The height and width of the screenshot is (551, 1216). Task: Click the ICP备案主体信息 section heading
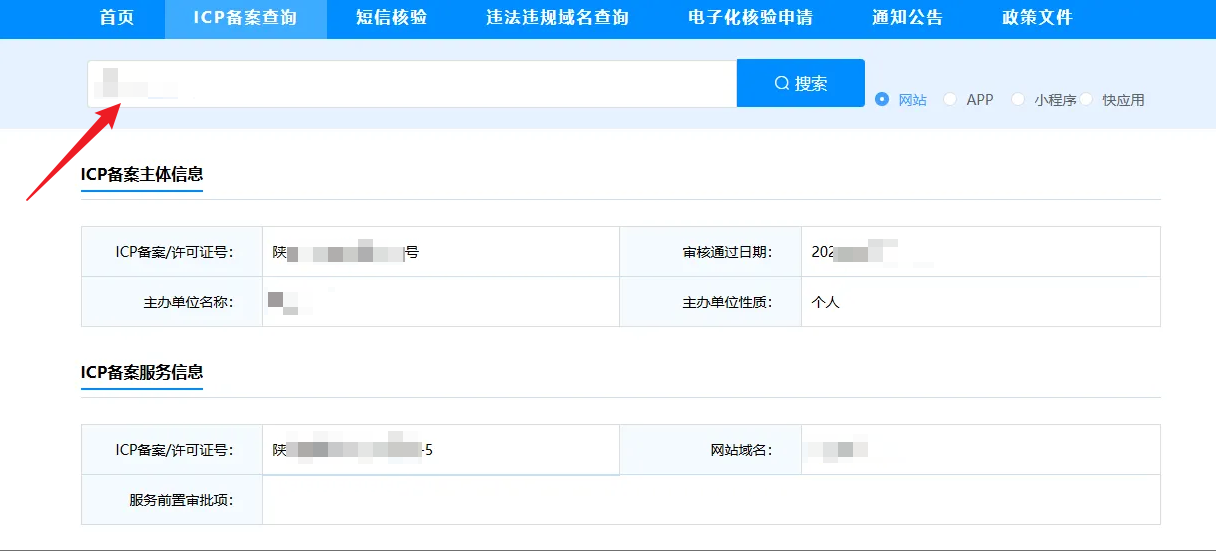click(x=142, y=174)
